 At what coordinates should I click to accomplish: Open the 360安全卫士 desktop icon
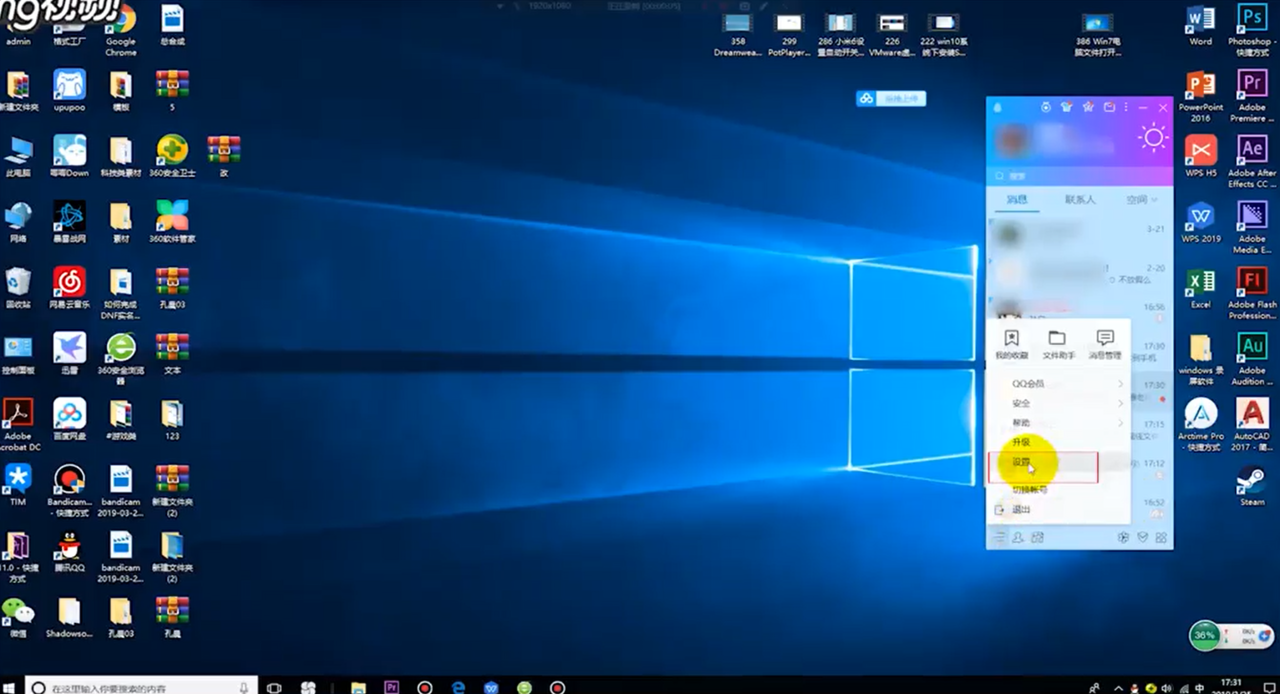tap(172, 156)
